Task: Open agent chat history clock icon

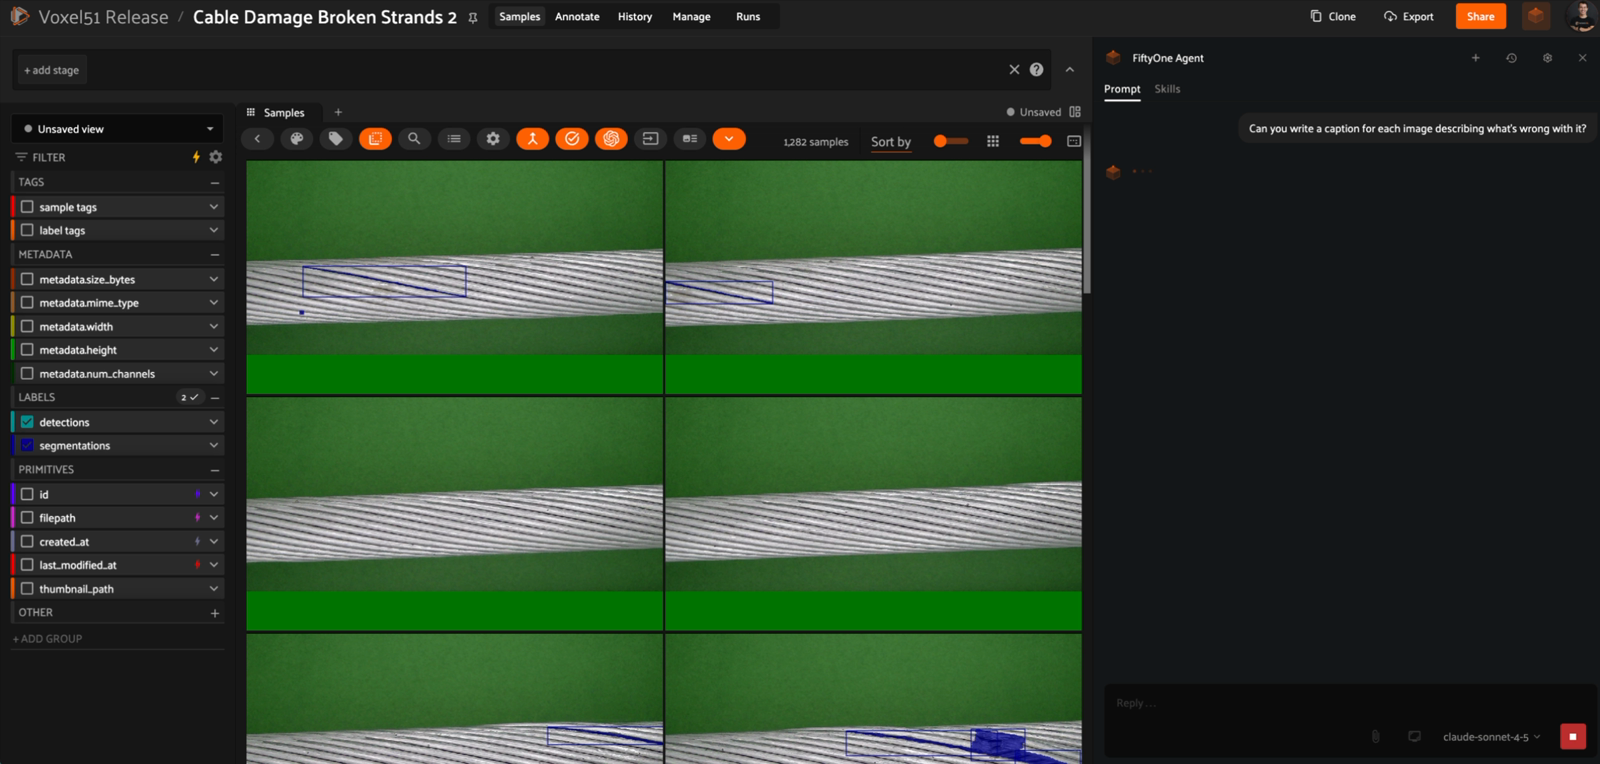Action: pyautogui.click(x=1511, y=58)
